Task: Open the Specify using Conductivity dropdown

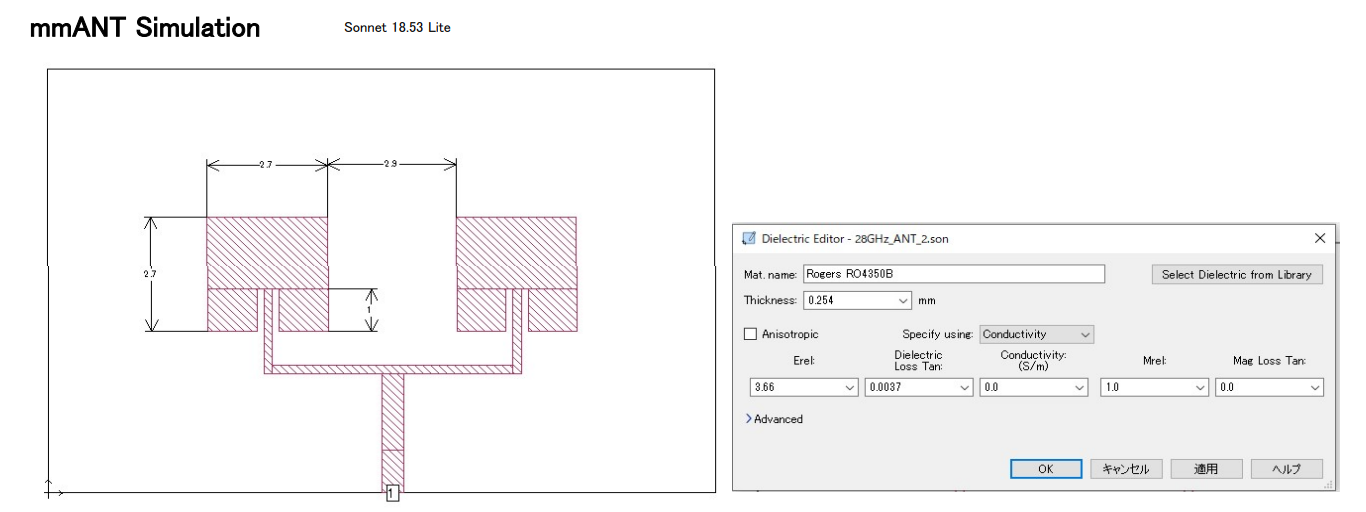Action: (x=1086, y=334)
